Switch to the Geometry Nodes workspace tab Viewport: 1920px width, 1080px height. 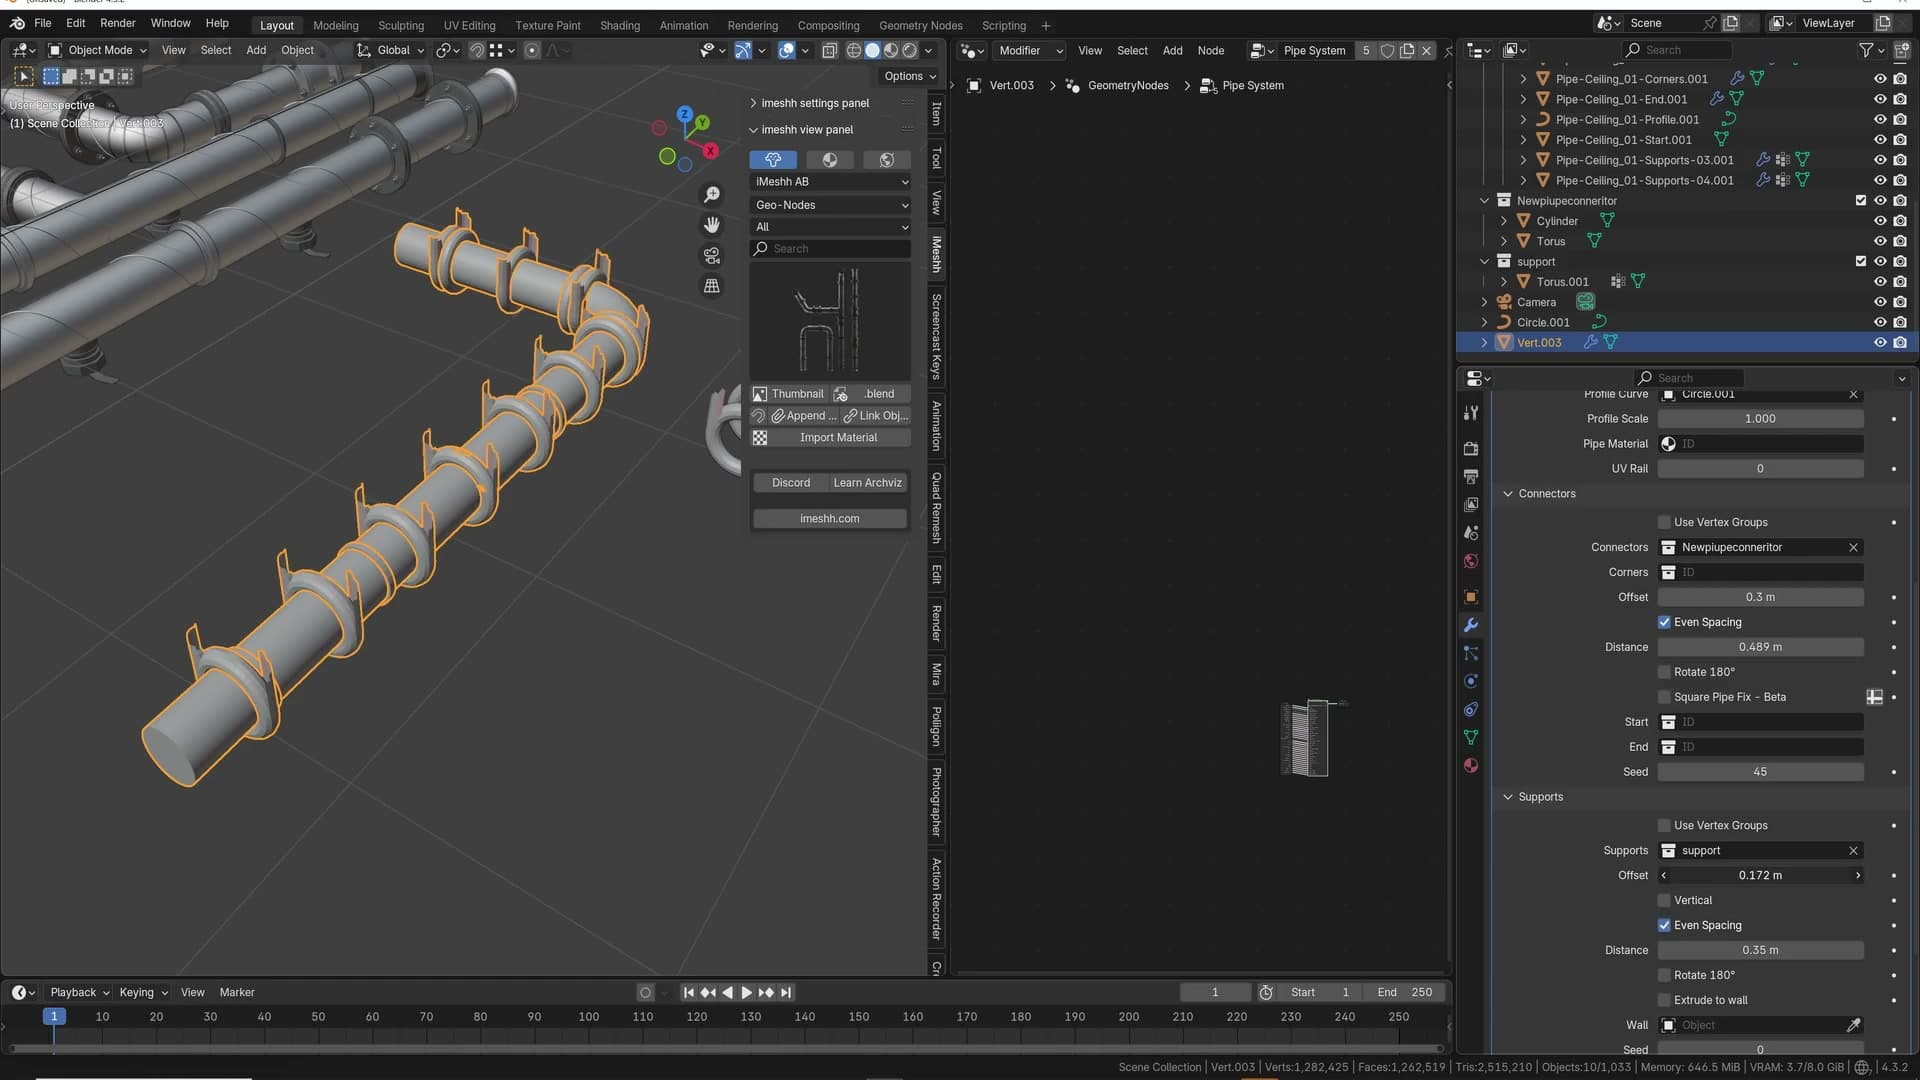click(x=921, y=25)
